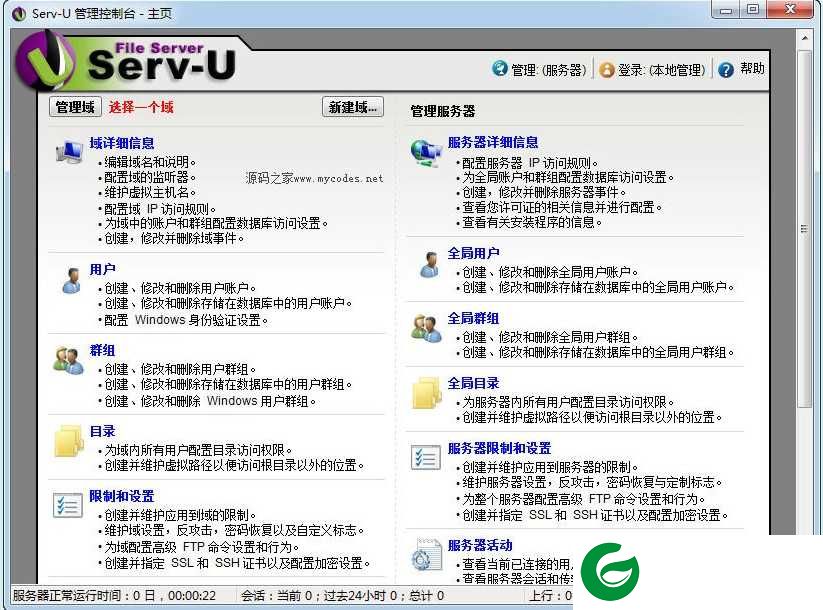The height and width of the screenshot is (610, 823).
Task: Click the text 编辑域名和说明。
Action: point(150,162)
